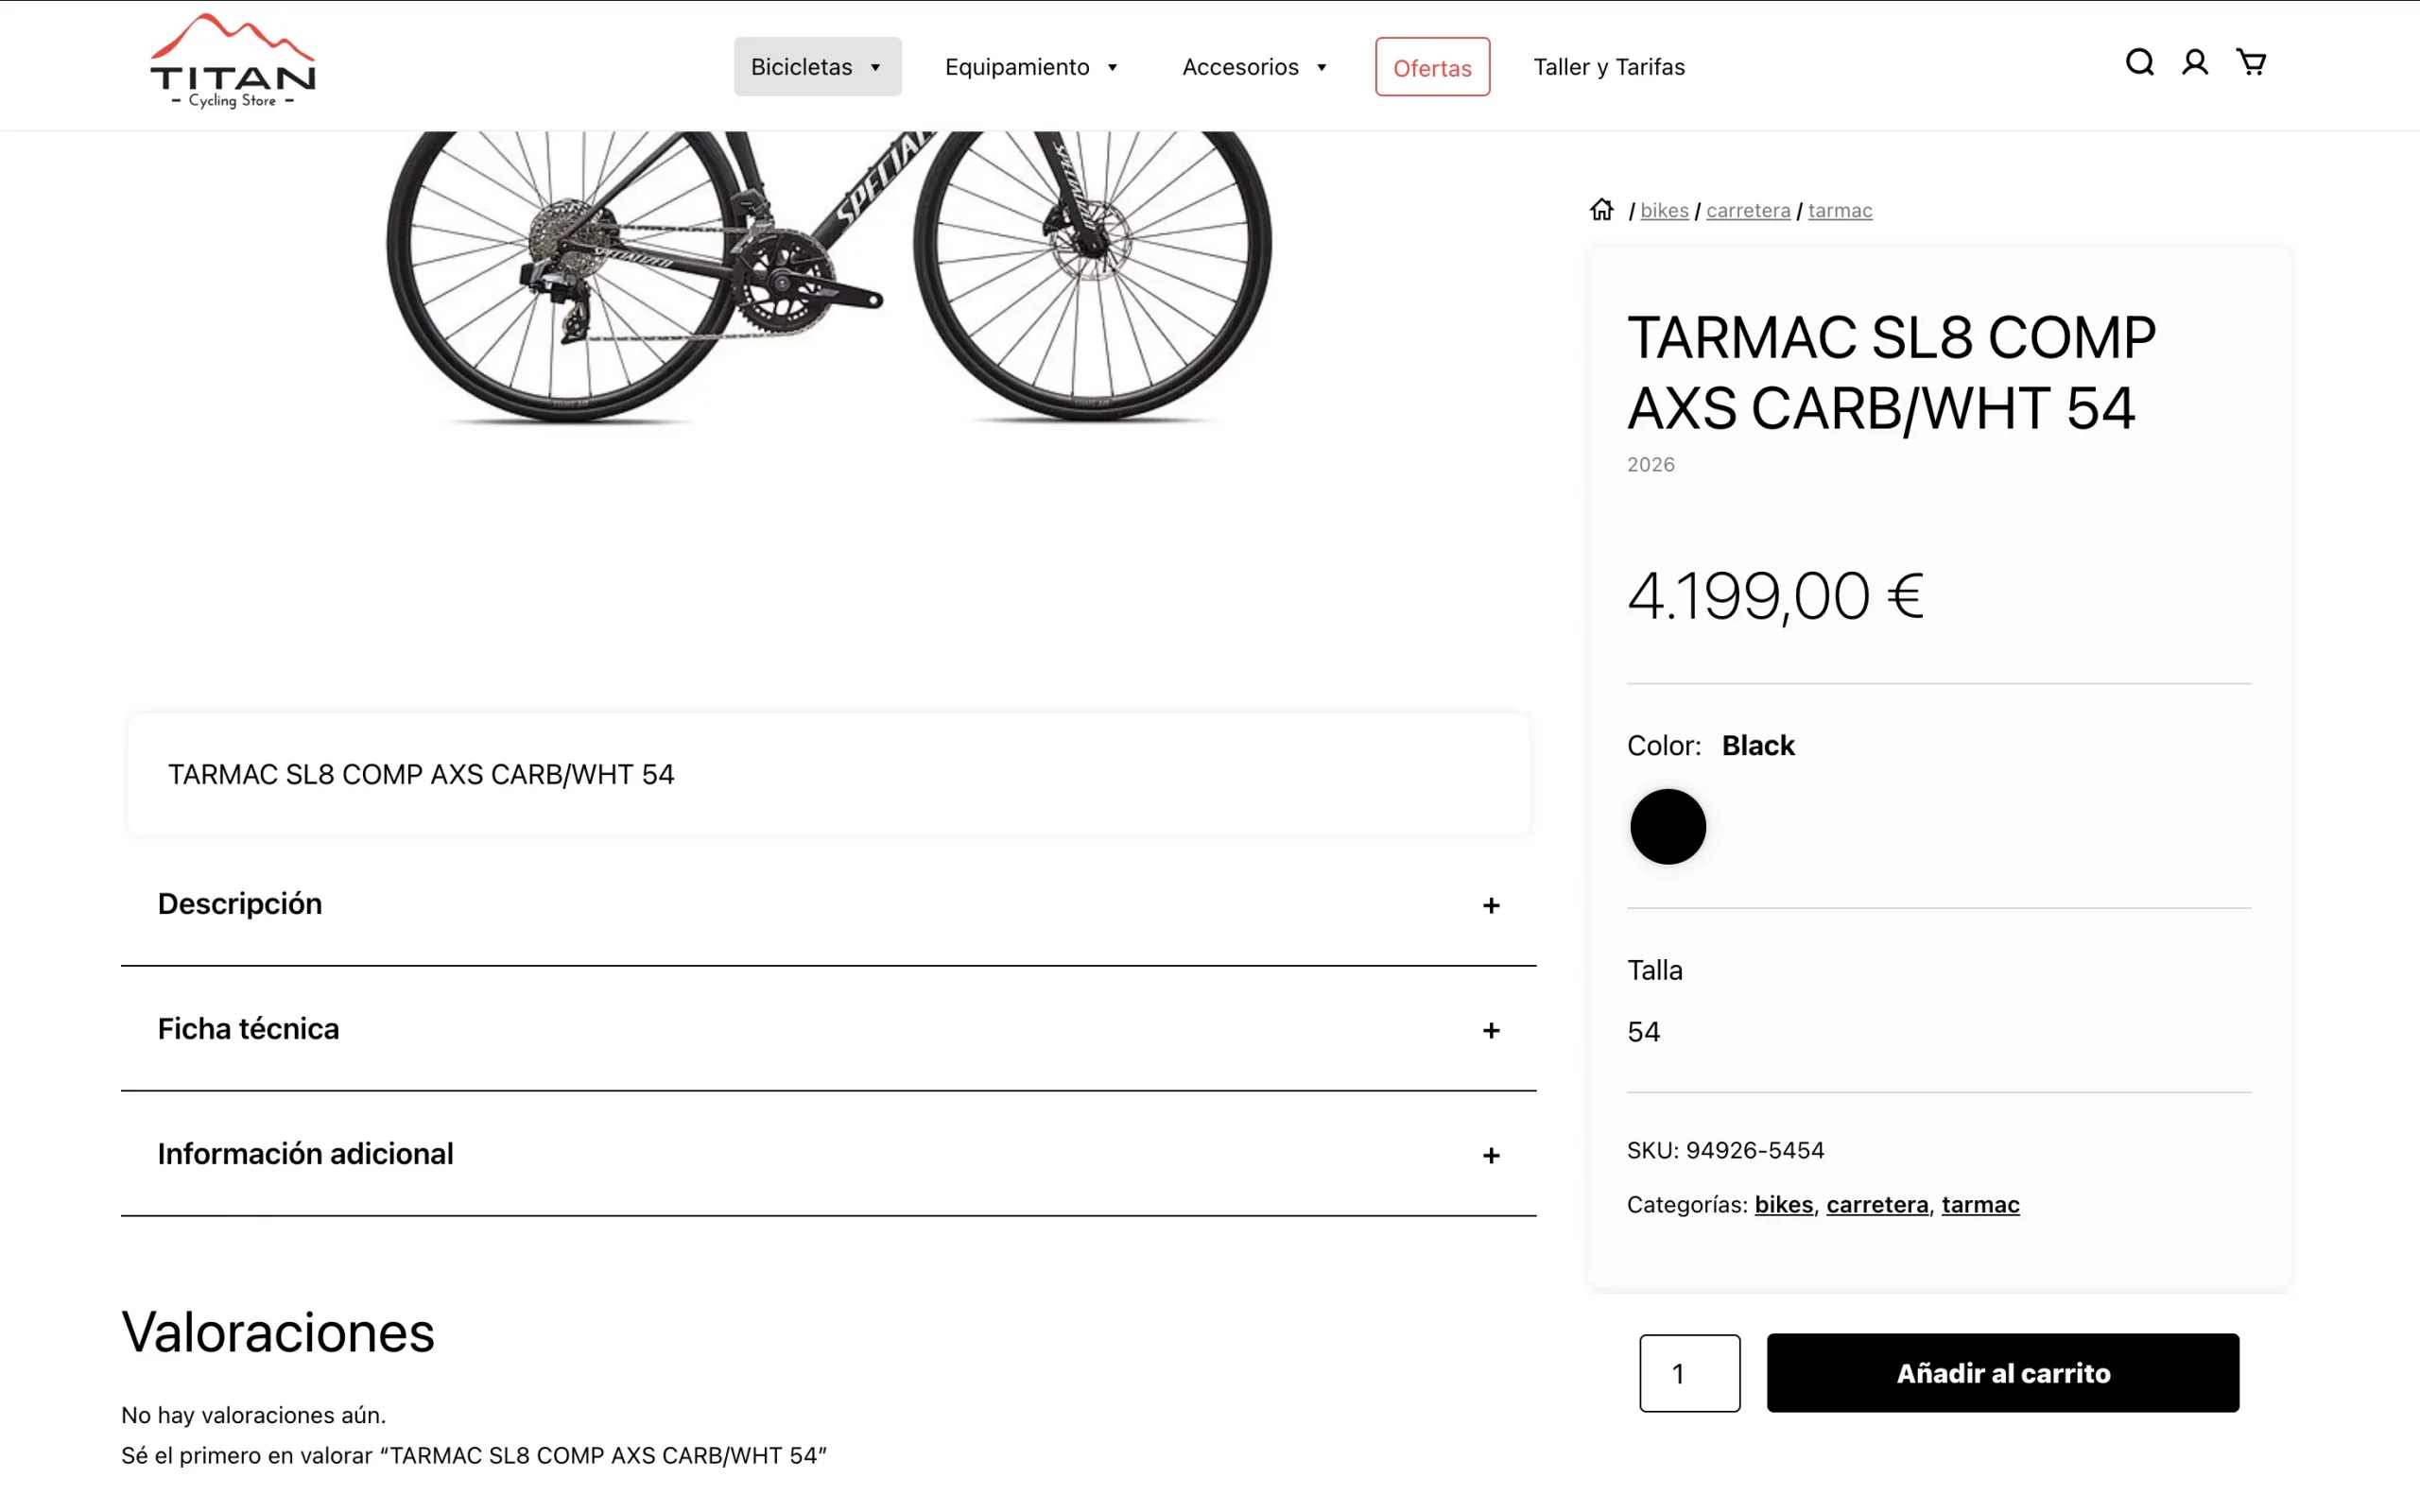Open the tarmac breadcrumb link
Image resolution: width=2420 pixels, height=1512 pixels.
click(x=1840, y=211)
